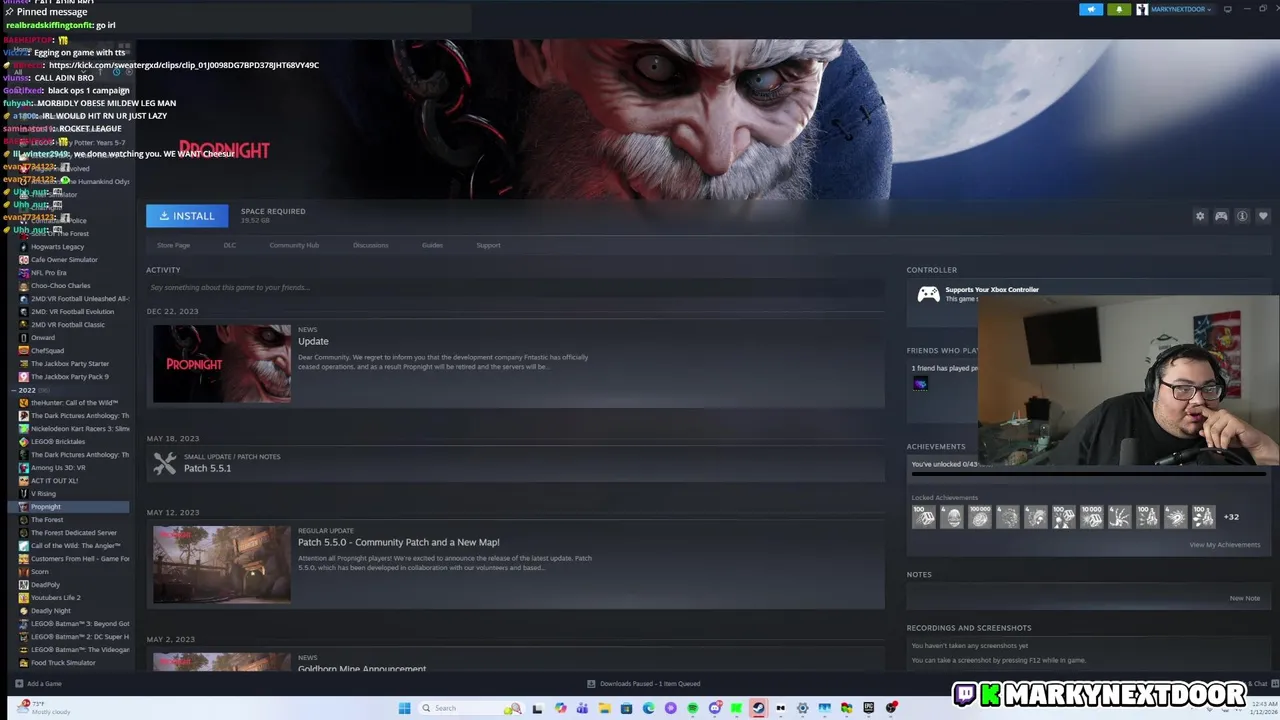Image resolution: width=1280 pixels, height=720 pixels.
Task: Expand MARKYNEXTDOOR account dropdown
Action: point(1180,9)
